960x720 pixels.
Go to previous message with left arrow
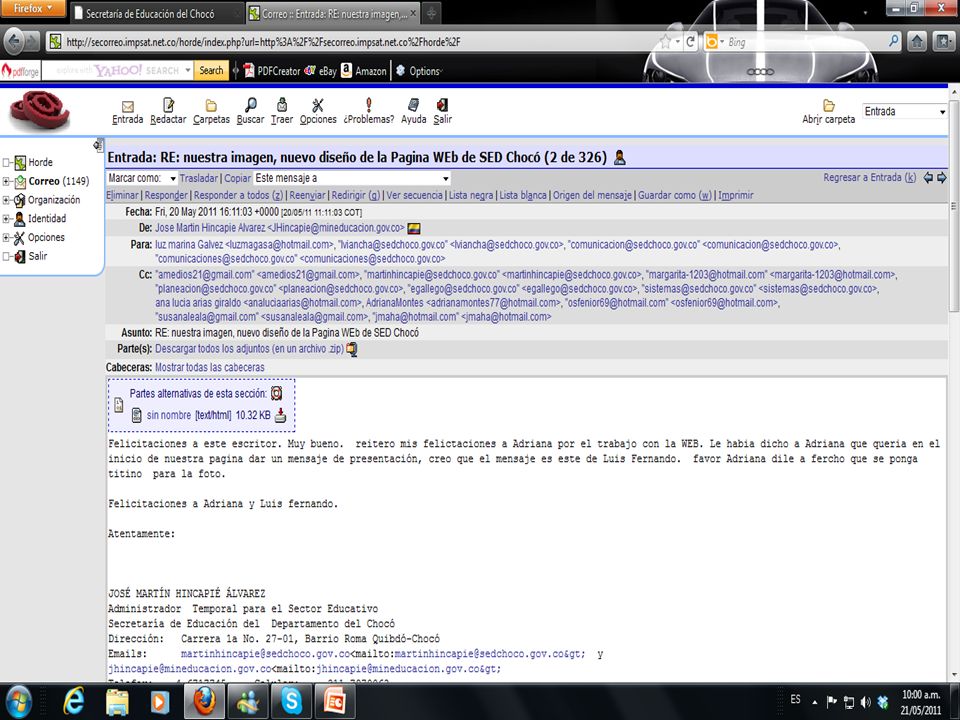pyautogui.click(x=928, y=178)
